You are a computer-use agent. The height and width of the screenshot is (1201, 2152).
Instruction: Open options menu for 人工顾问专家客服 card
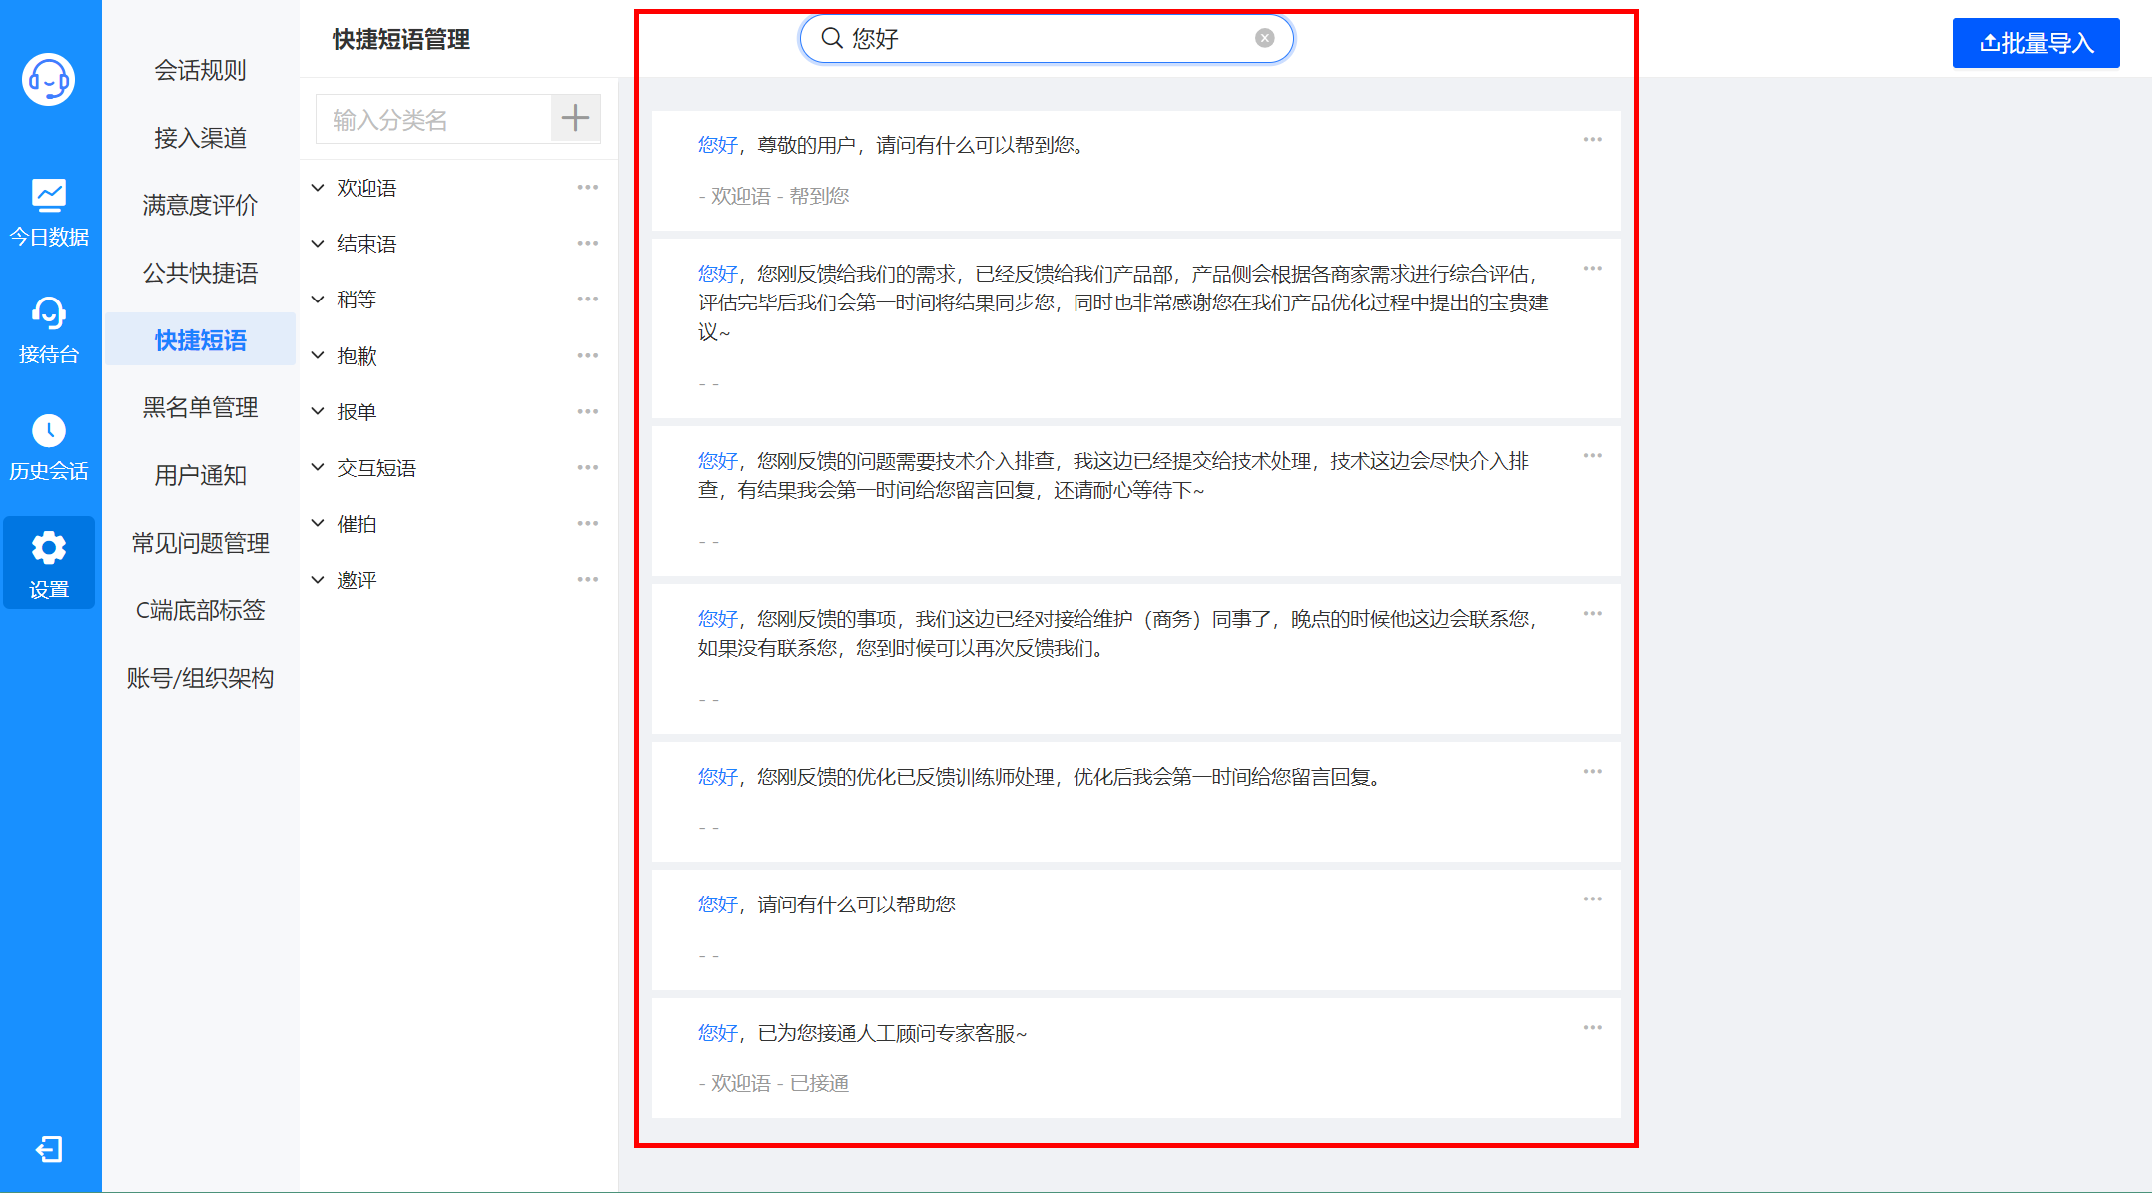(1593, 1028)
